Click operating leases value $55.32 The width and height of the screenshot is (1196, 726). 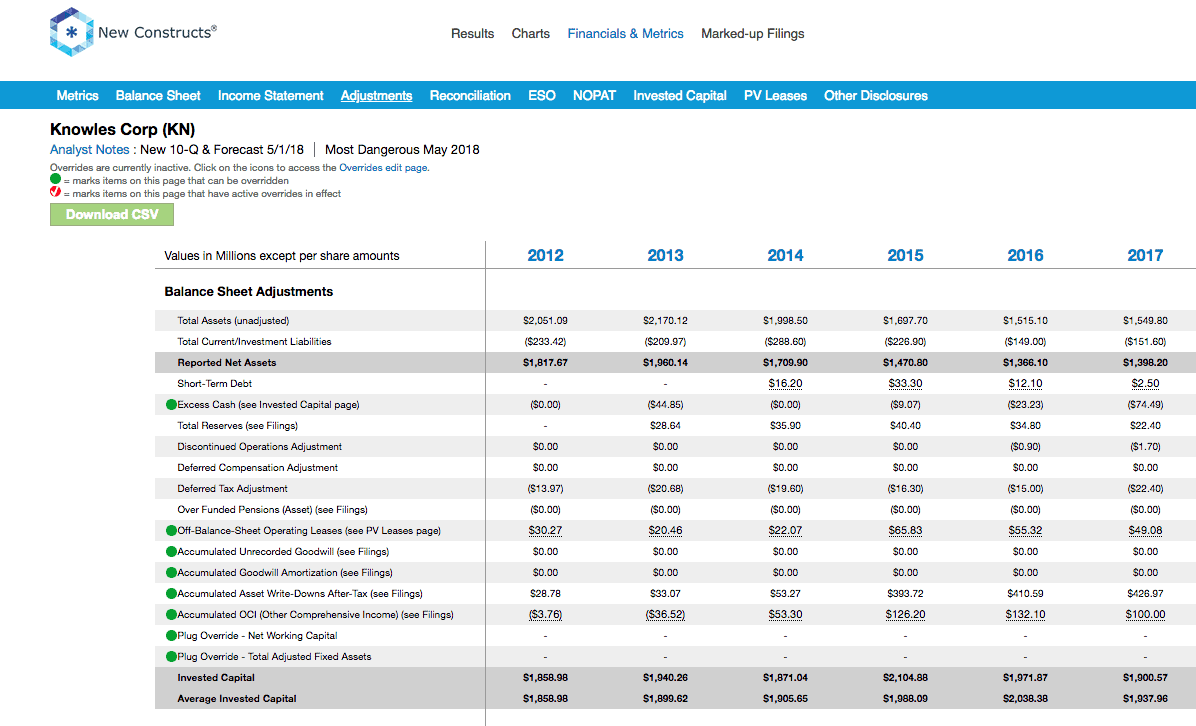tap(1025, 530)
